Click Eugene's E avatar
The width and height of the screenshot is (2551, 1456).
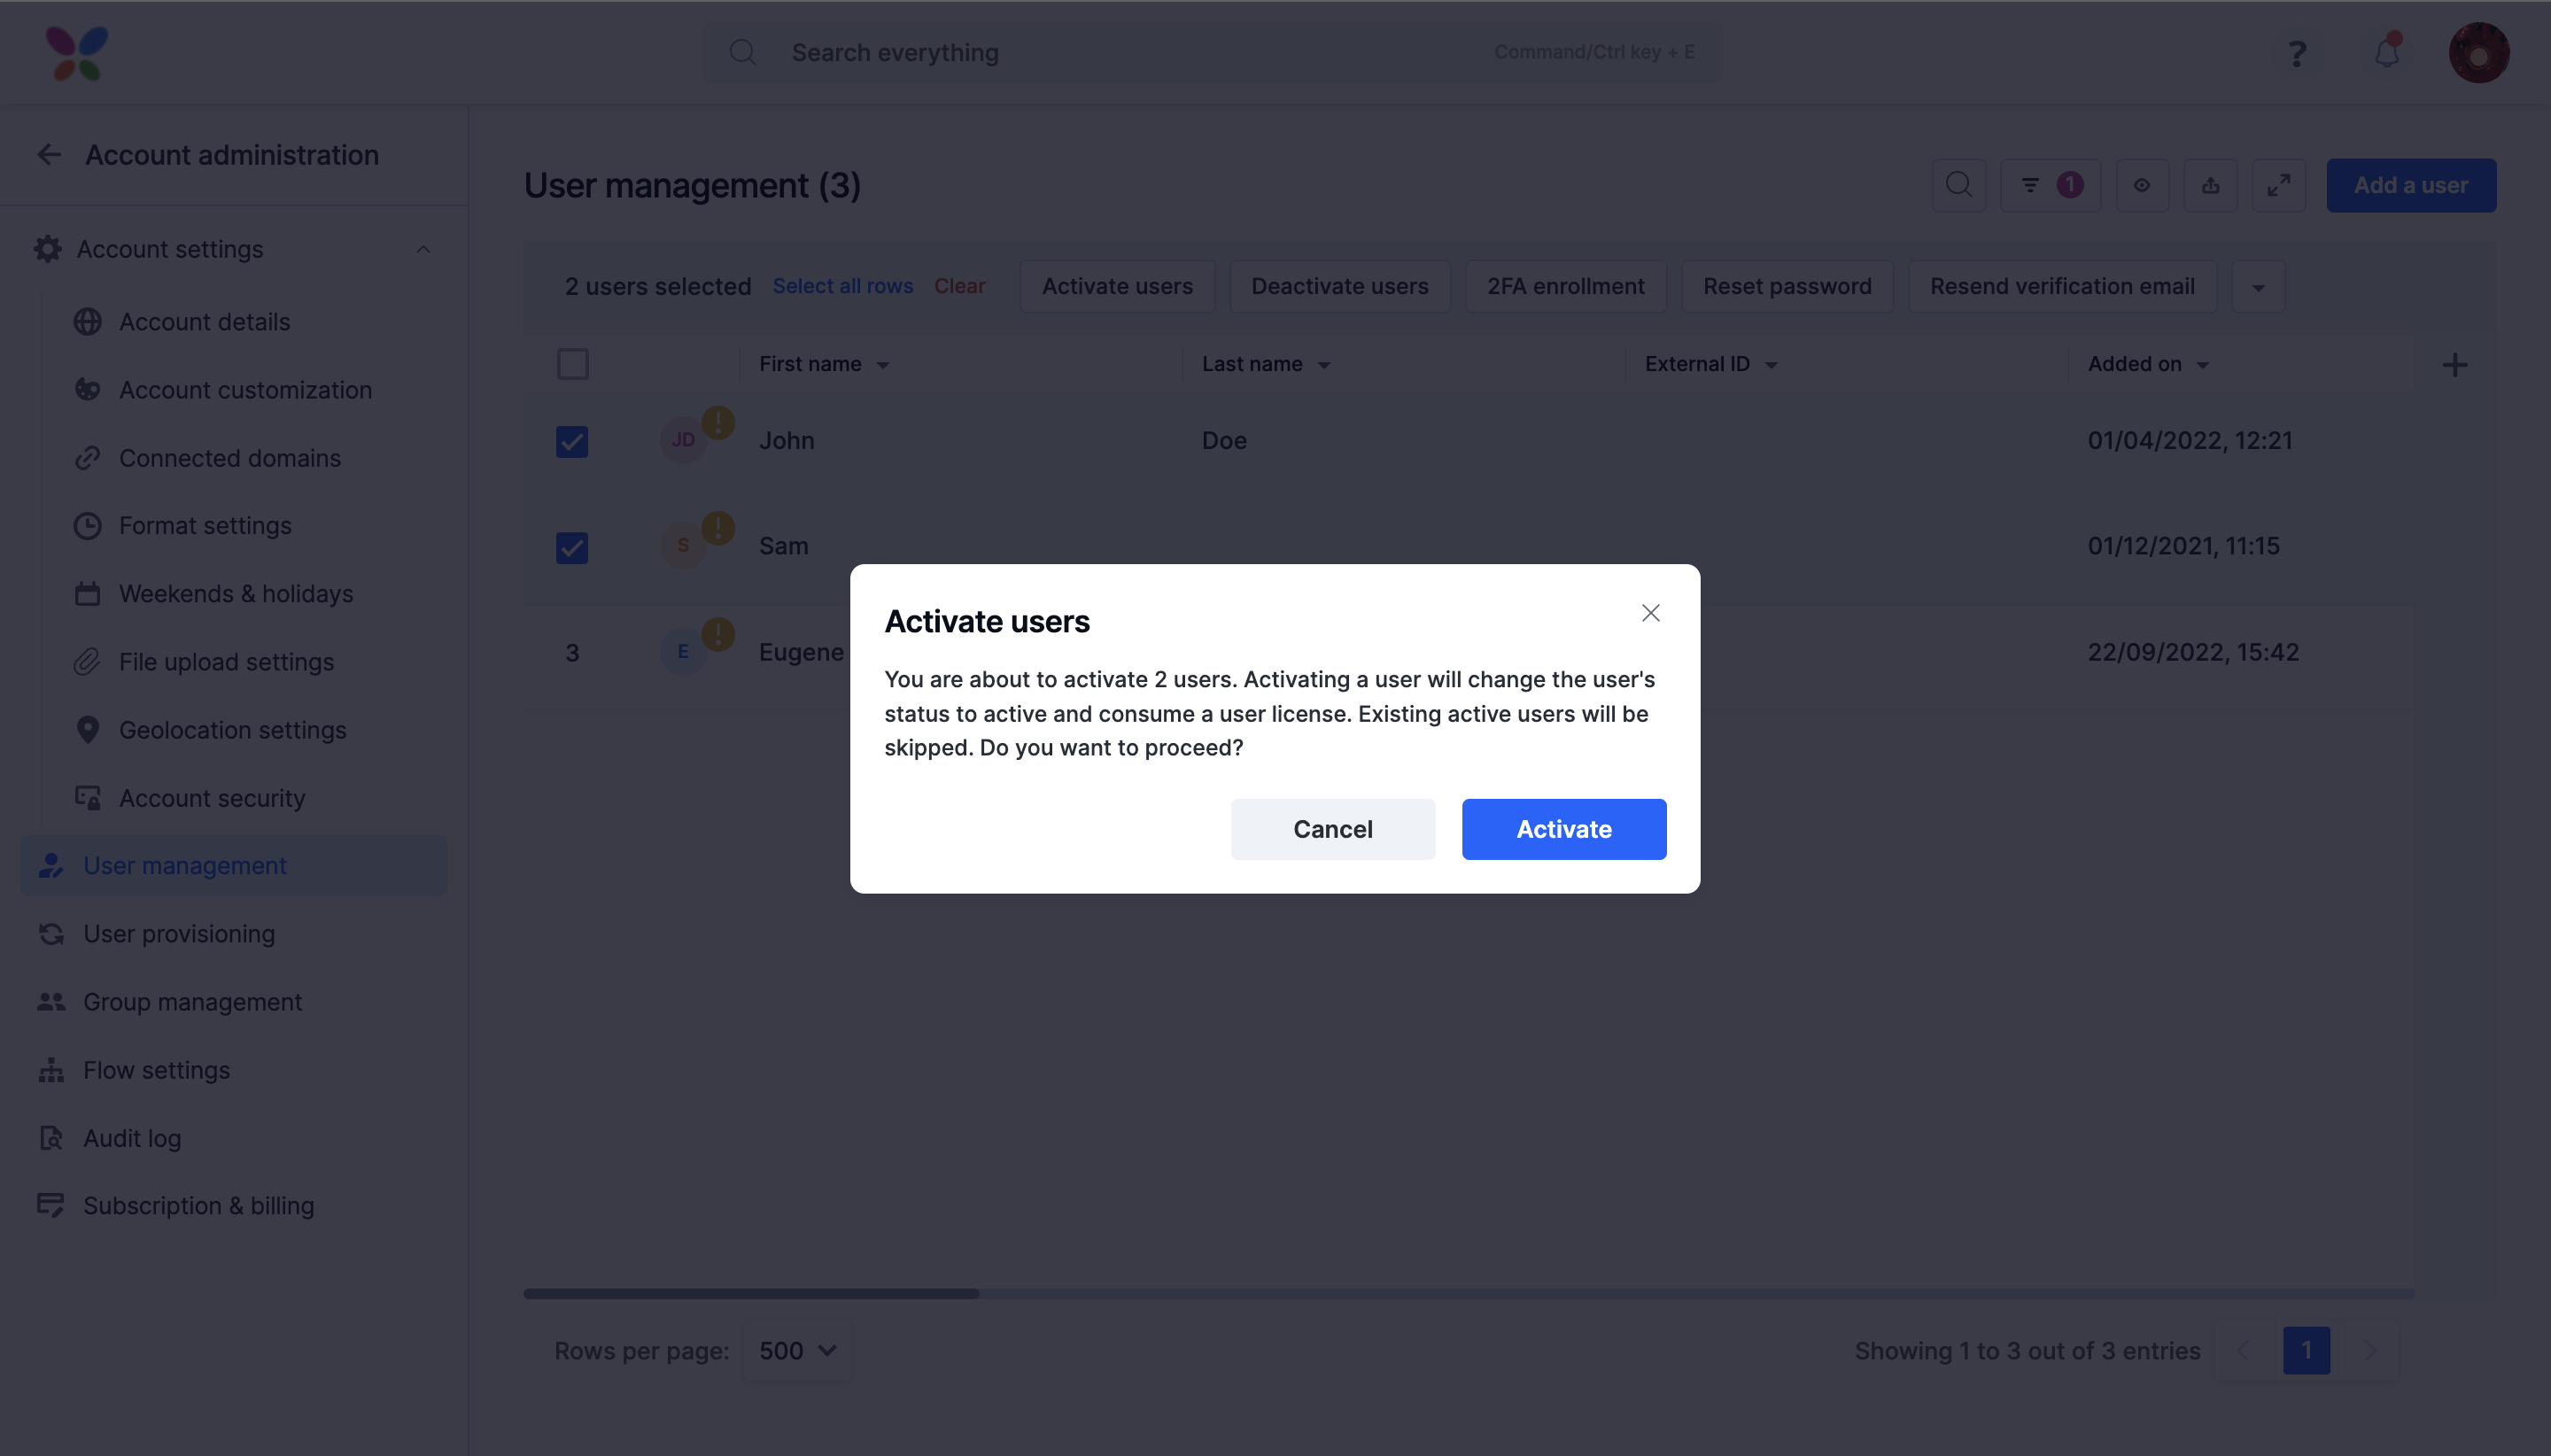683,652
